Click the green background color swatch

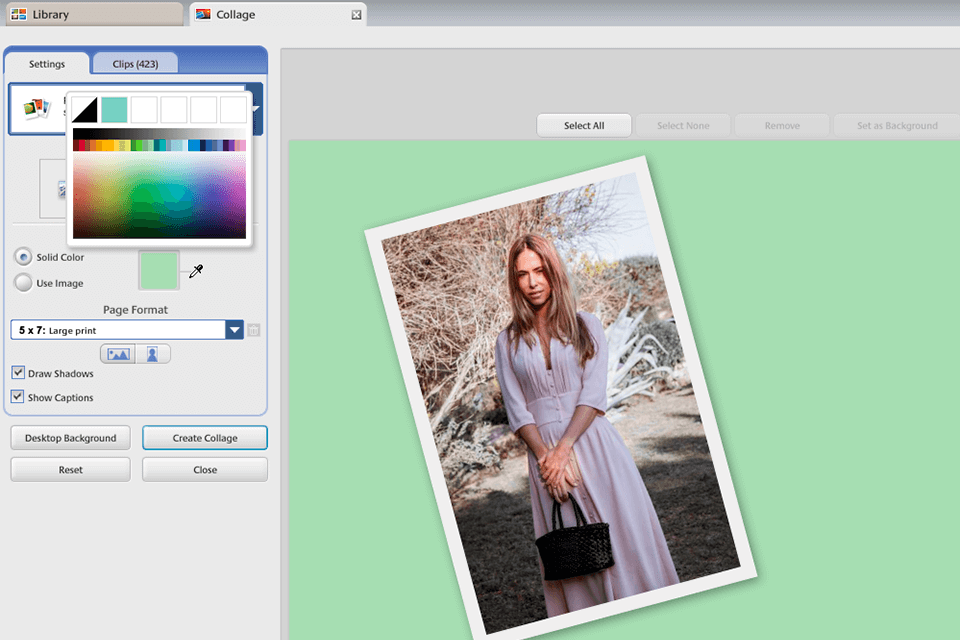tap(158, 270)
